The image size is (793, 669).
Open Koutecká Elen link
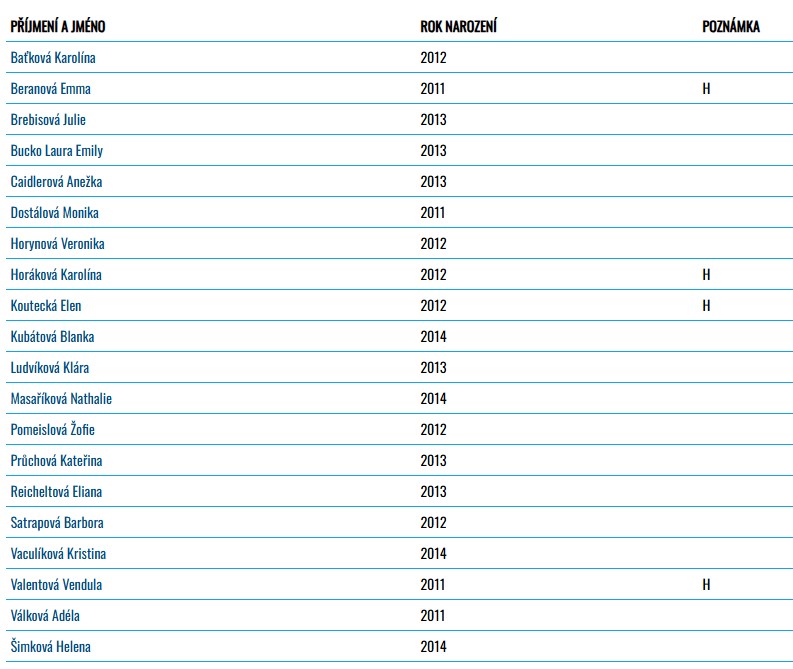click(46, 306)
